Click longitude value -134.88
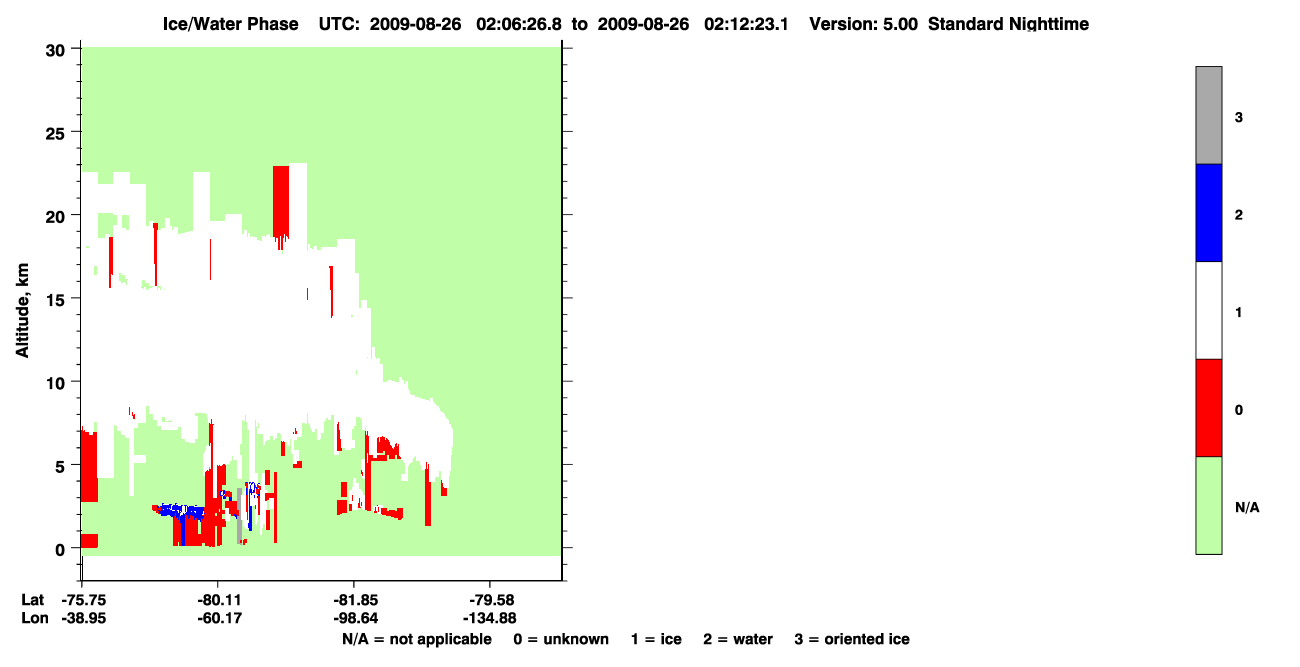 click(488, 619)
